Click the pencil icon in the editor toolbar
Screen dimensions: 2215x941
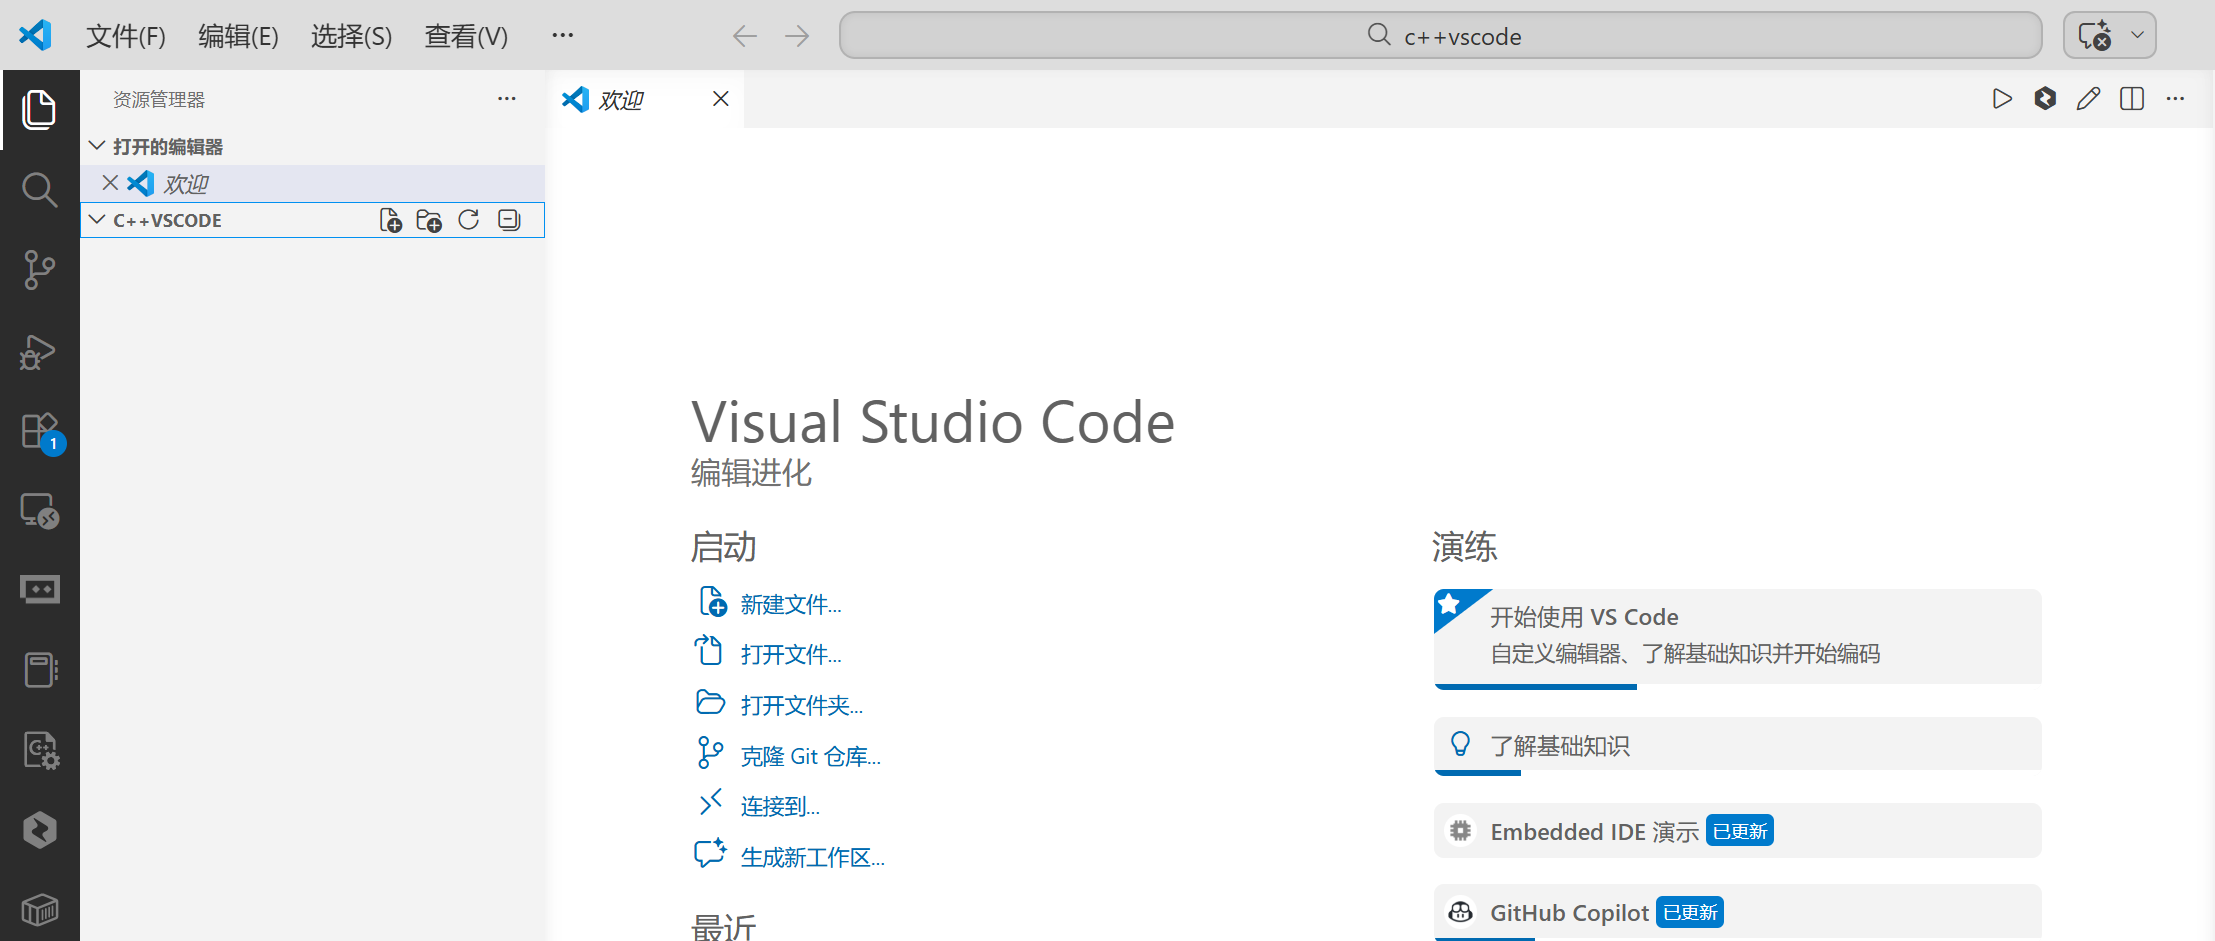coord(2088,99)
